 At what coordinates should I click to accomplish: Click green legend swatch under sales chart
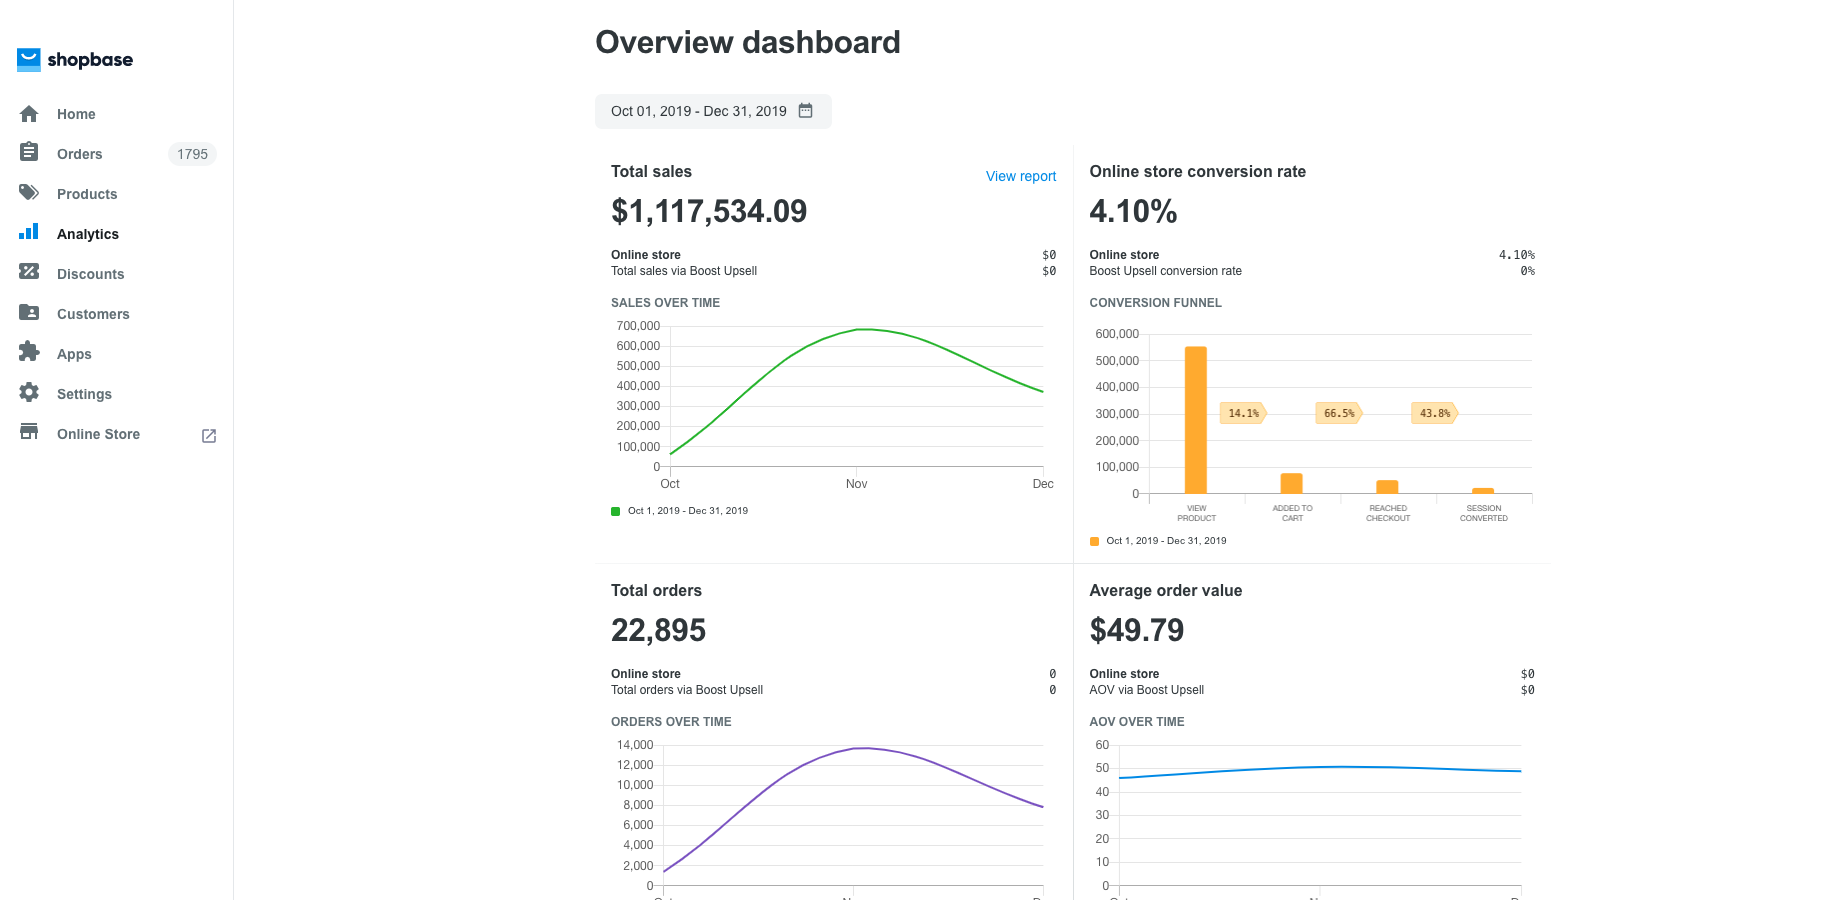616,511
